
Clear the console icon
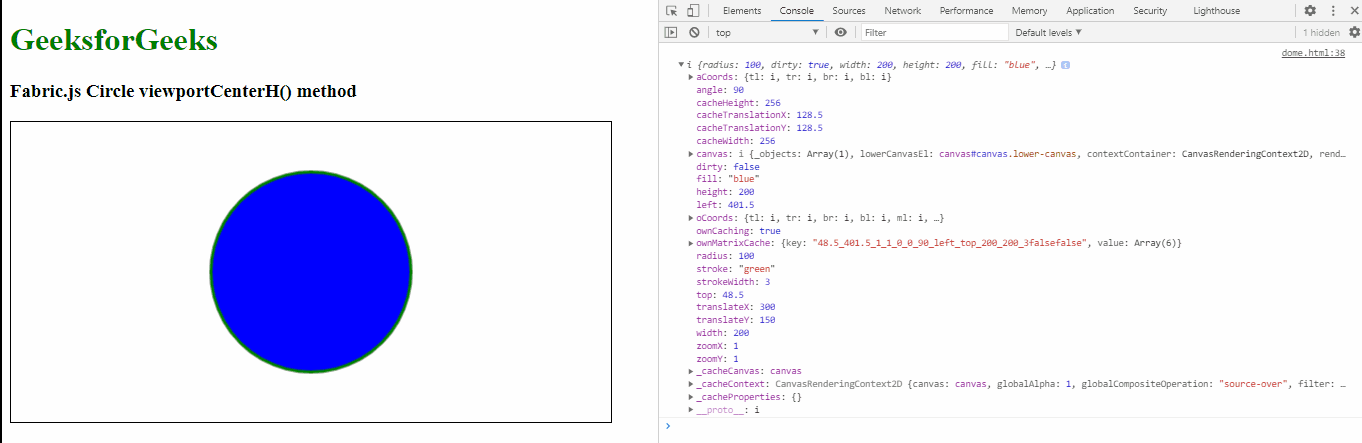694,32
